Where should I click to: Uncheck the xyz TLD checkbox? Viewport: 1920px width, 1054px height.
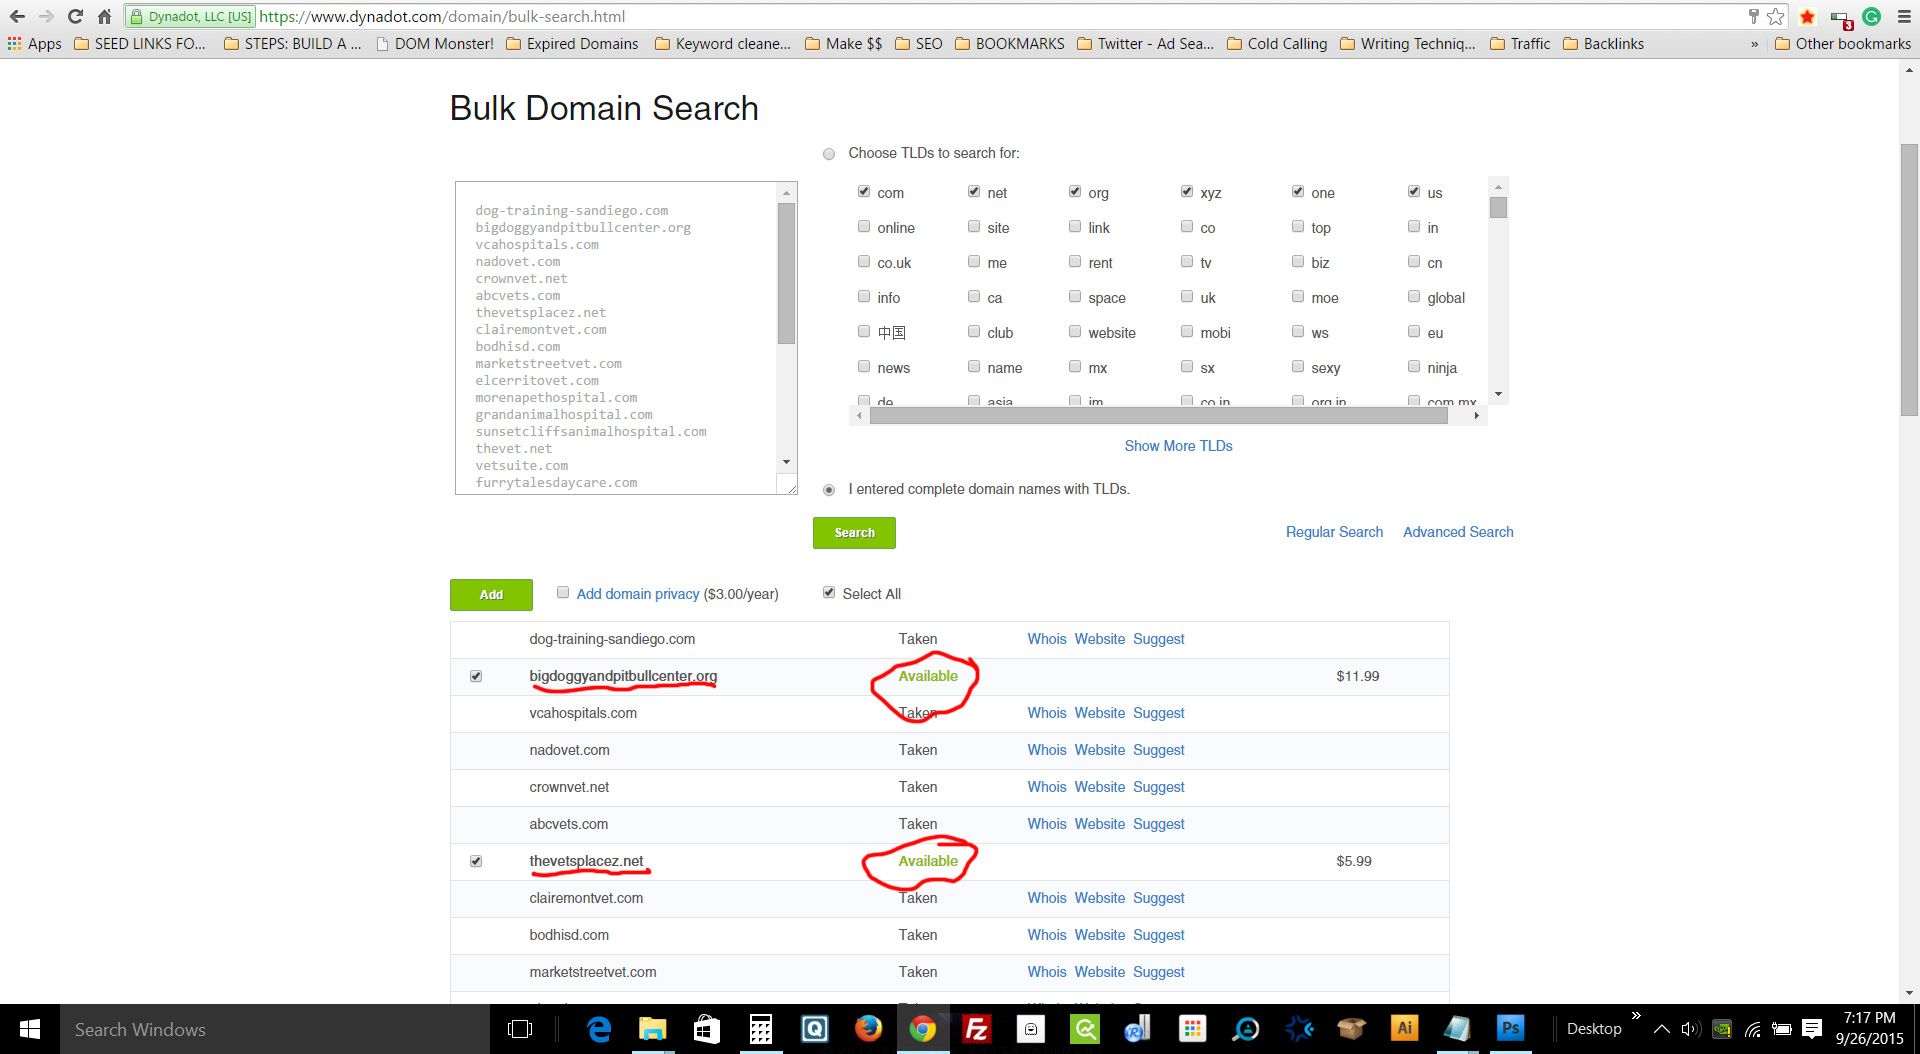(1187, 191)
